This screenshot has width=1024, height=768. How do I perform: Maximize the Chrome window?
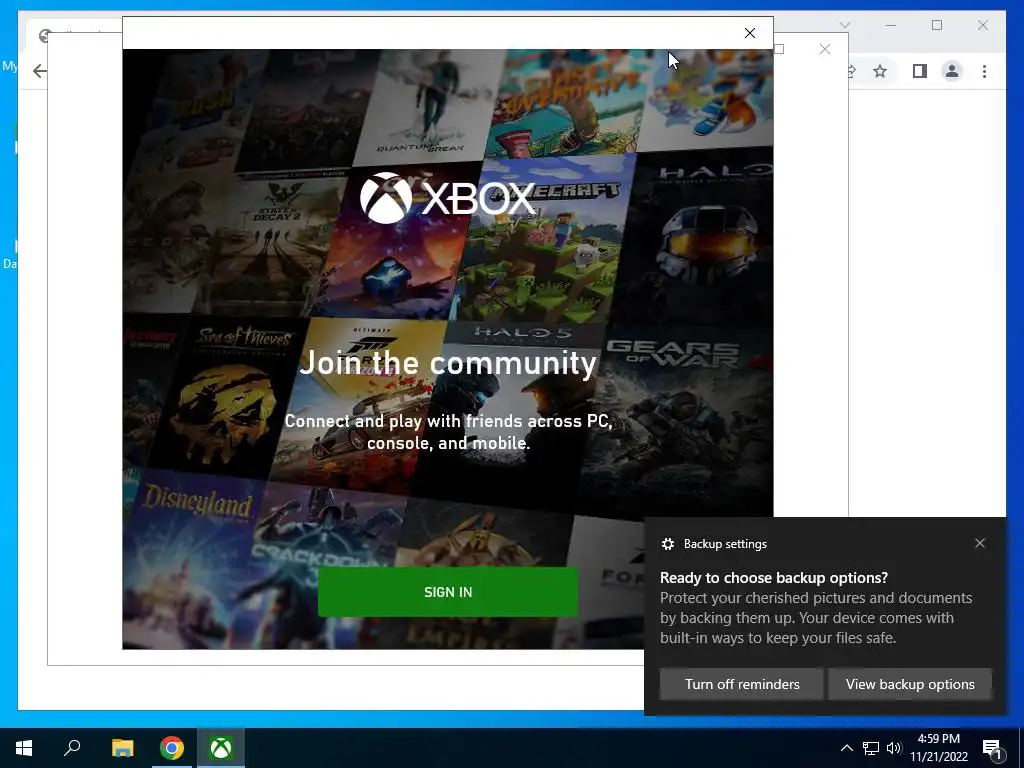(937, 25)
